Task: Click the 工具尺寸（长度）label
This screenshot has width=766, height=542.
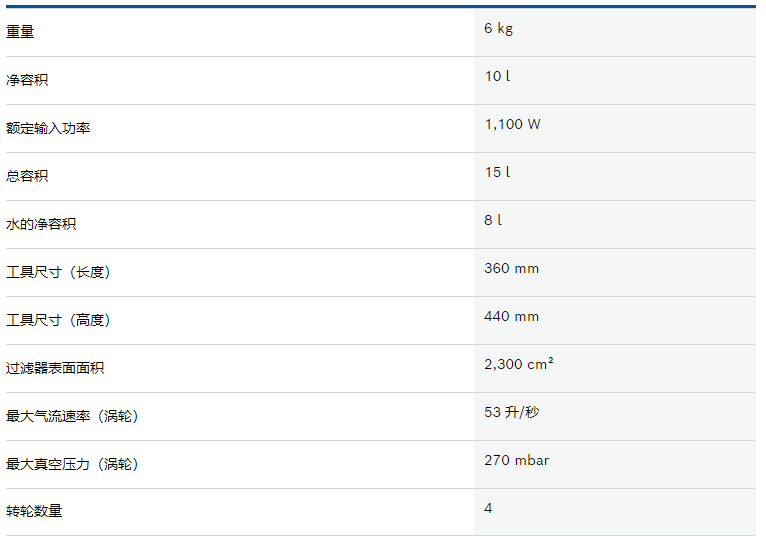Action: (59, 272)
